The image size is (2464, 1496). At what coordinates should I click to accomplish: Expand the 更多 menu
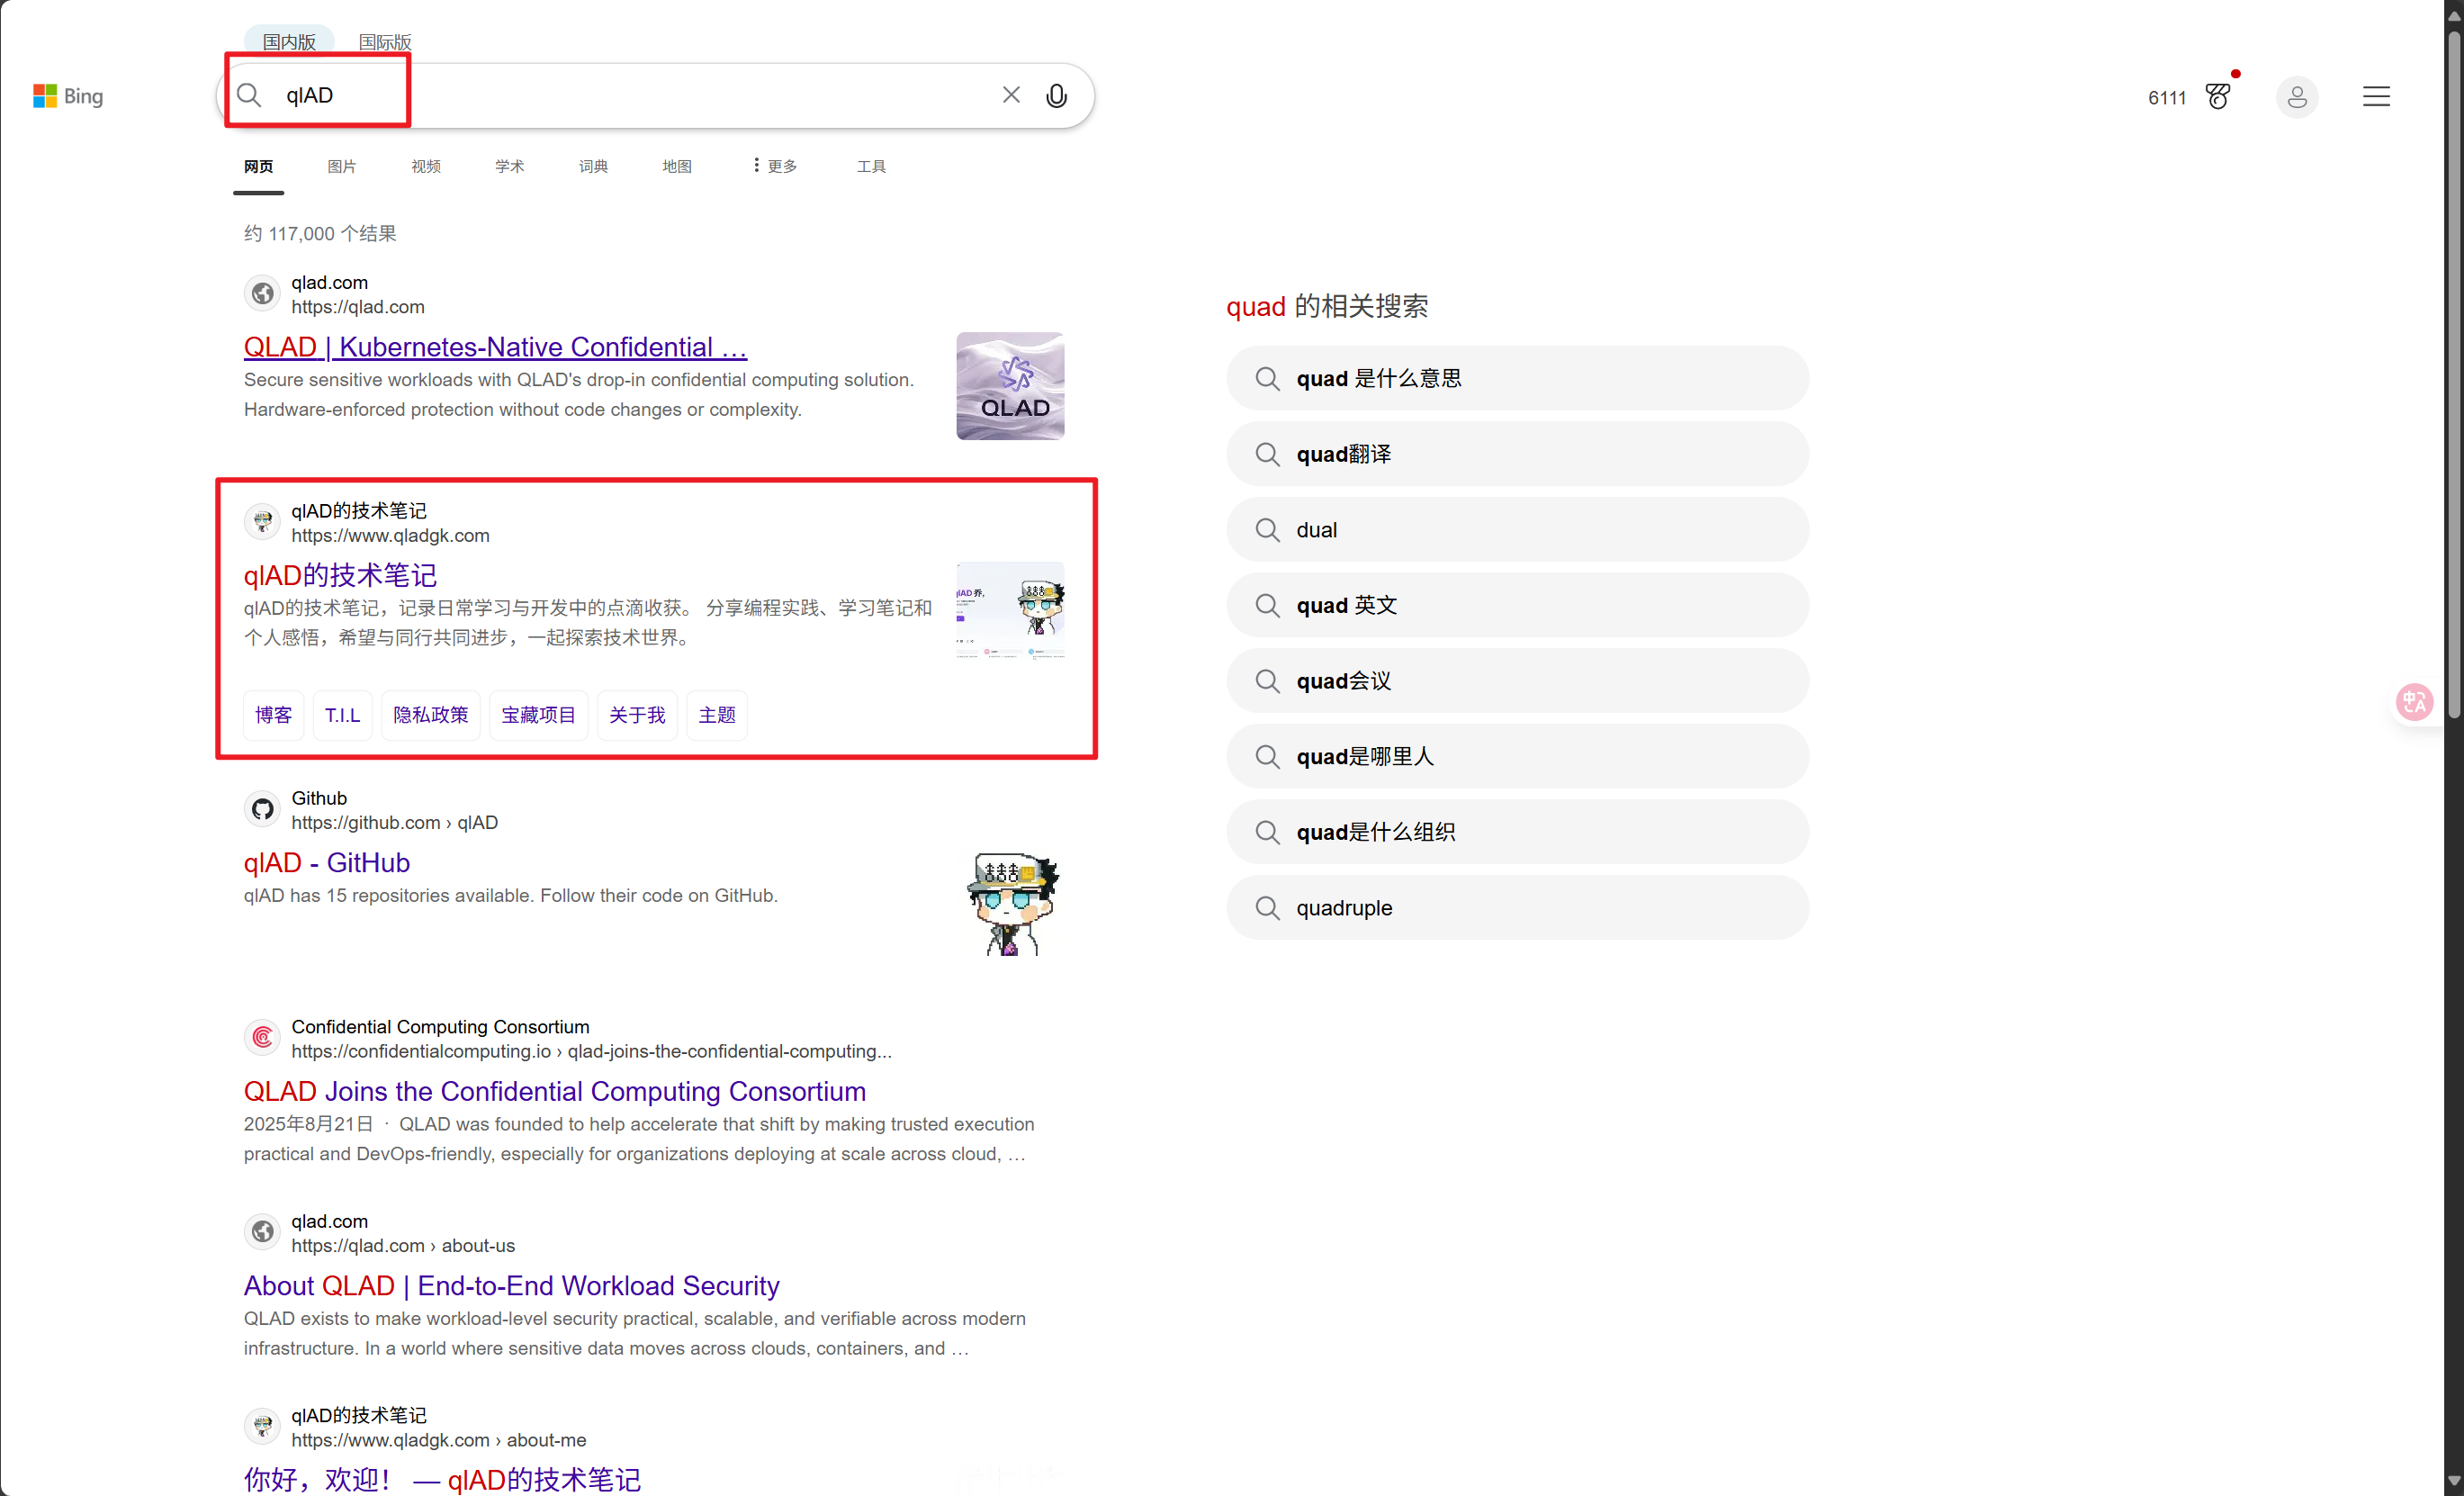775,166
